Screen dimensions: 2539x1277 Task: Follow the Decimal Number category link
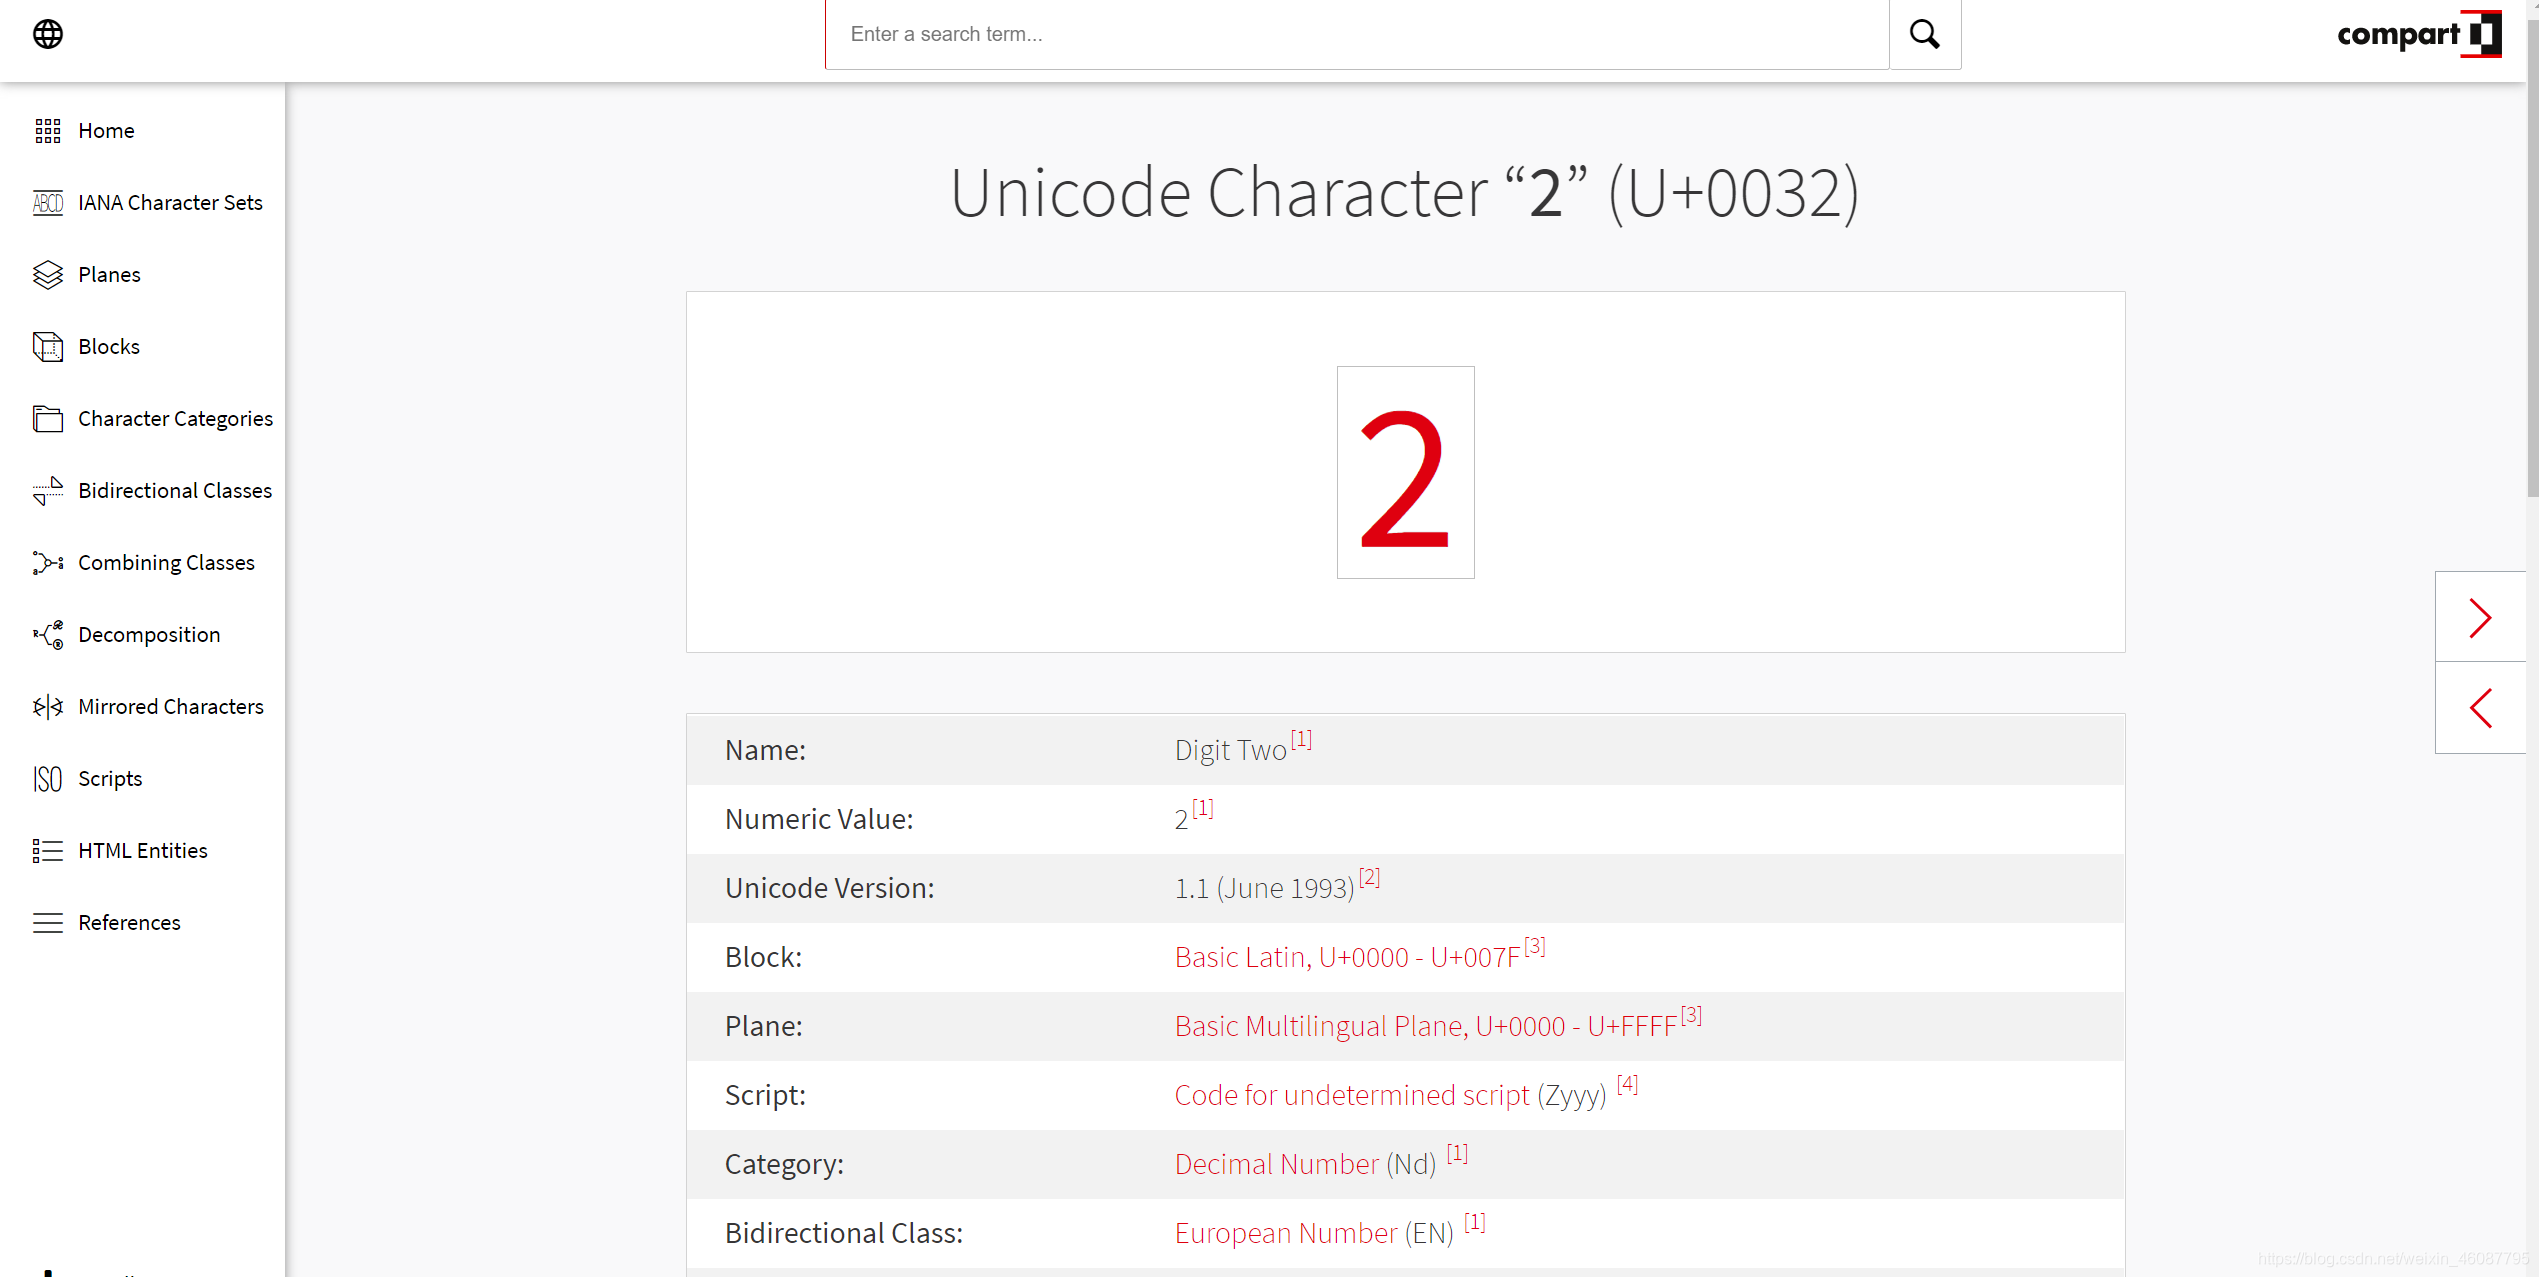(1276, 1164)
